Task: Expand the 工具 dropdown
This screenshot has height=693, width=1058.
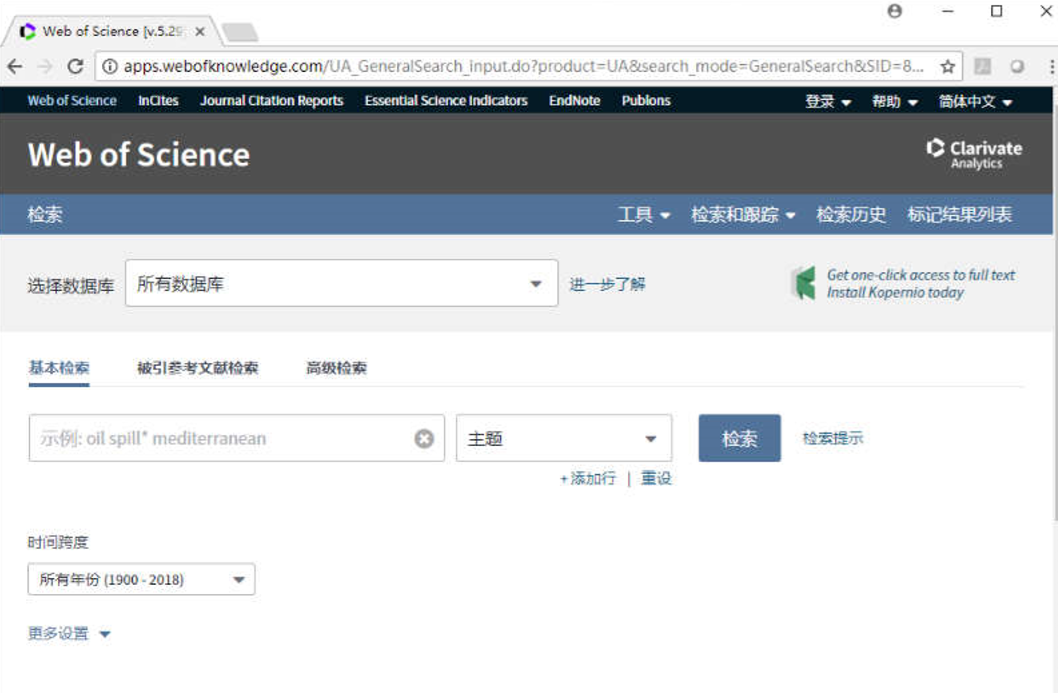Action: (x=644, y=215)
